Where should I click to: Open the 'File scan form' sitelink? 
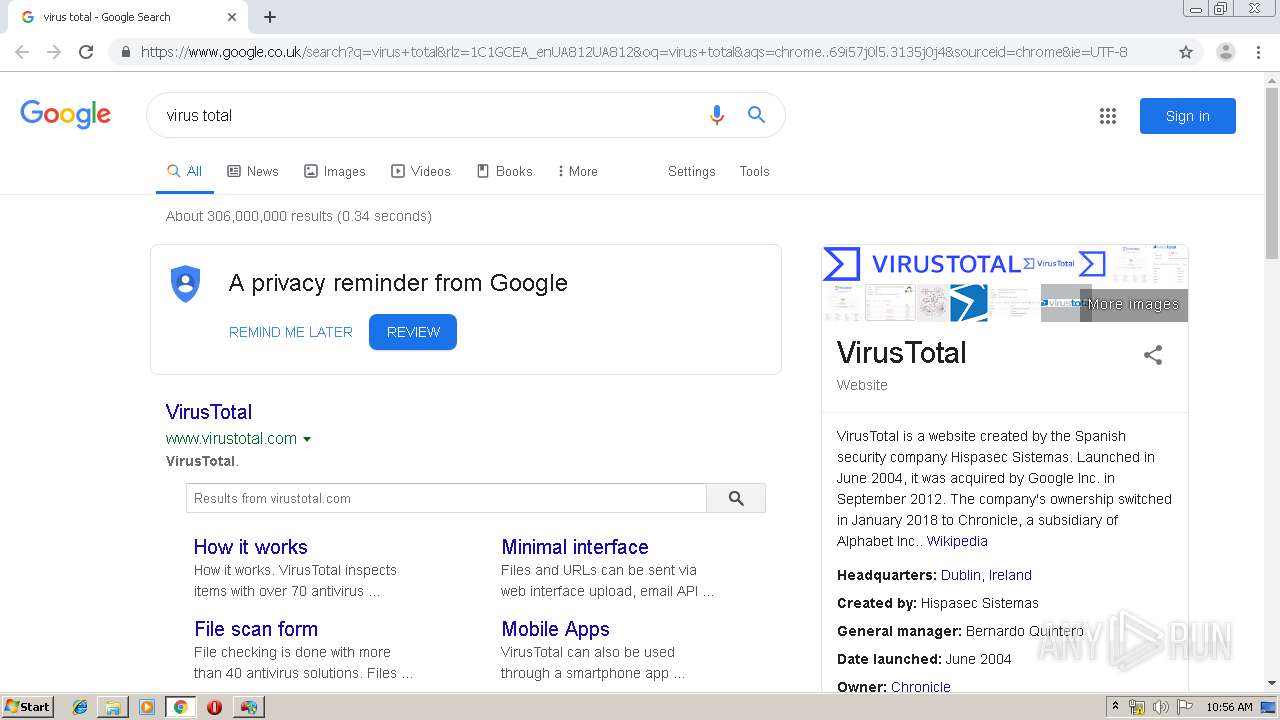click(x=256, y=629)
